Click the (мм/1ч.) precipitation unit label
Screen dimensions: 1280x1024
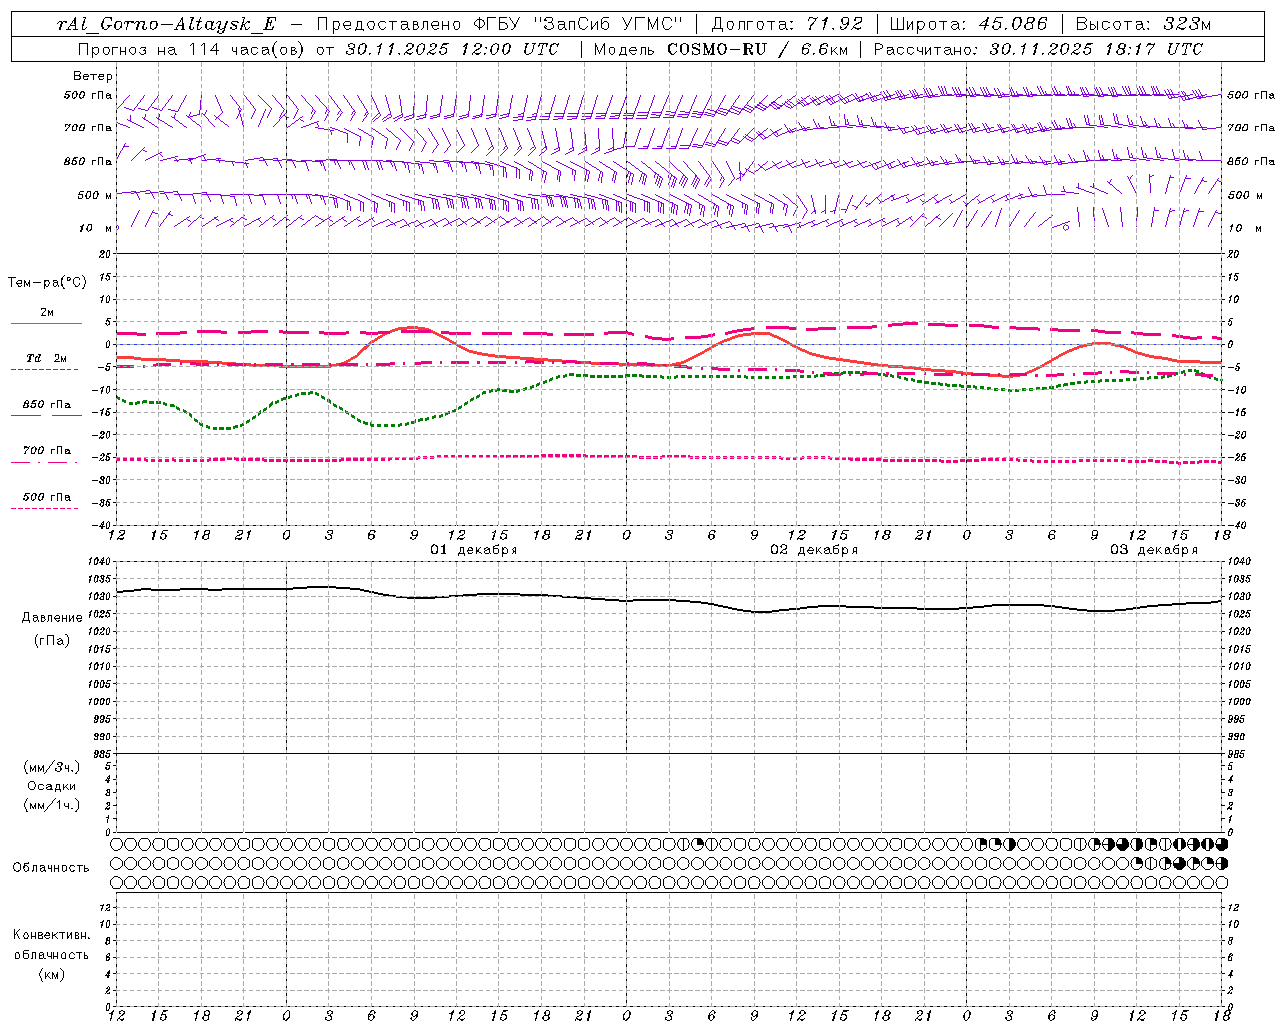[x=52, y=805]
